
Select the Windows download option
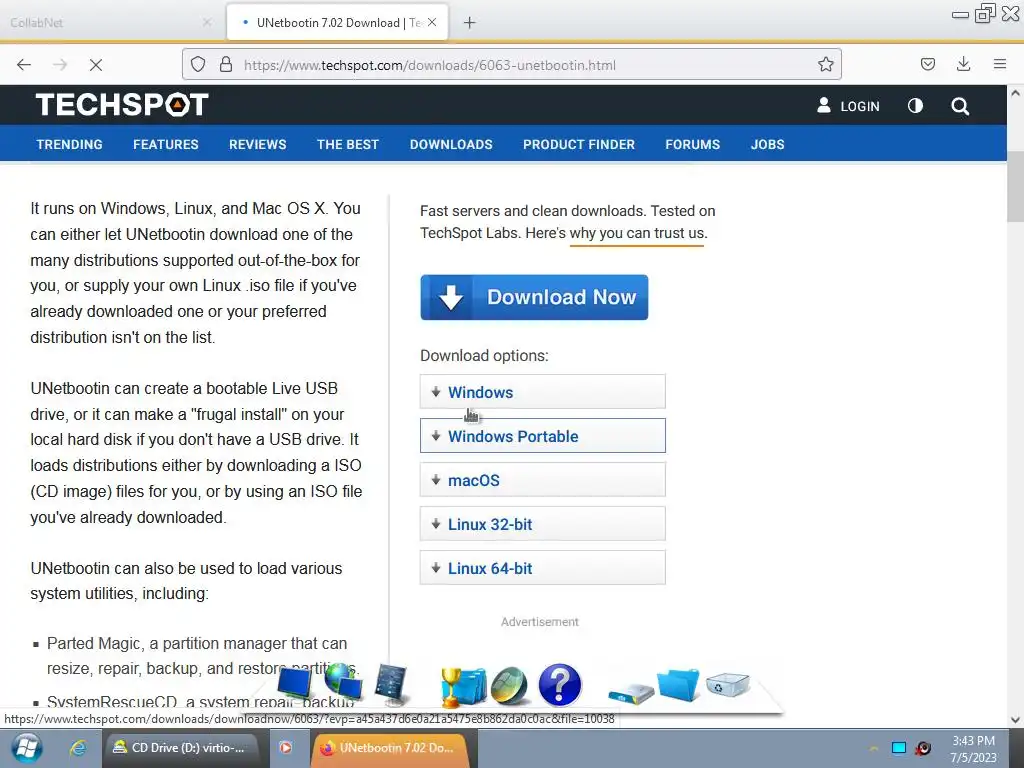click(x=543, y=392)
